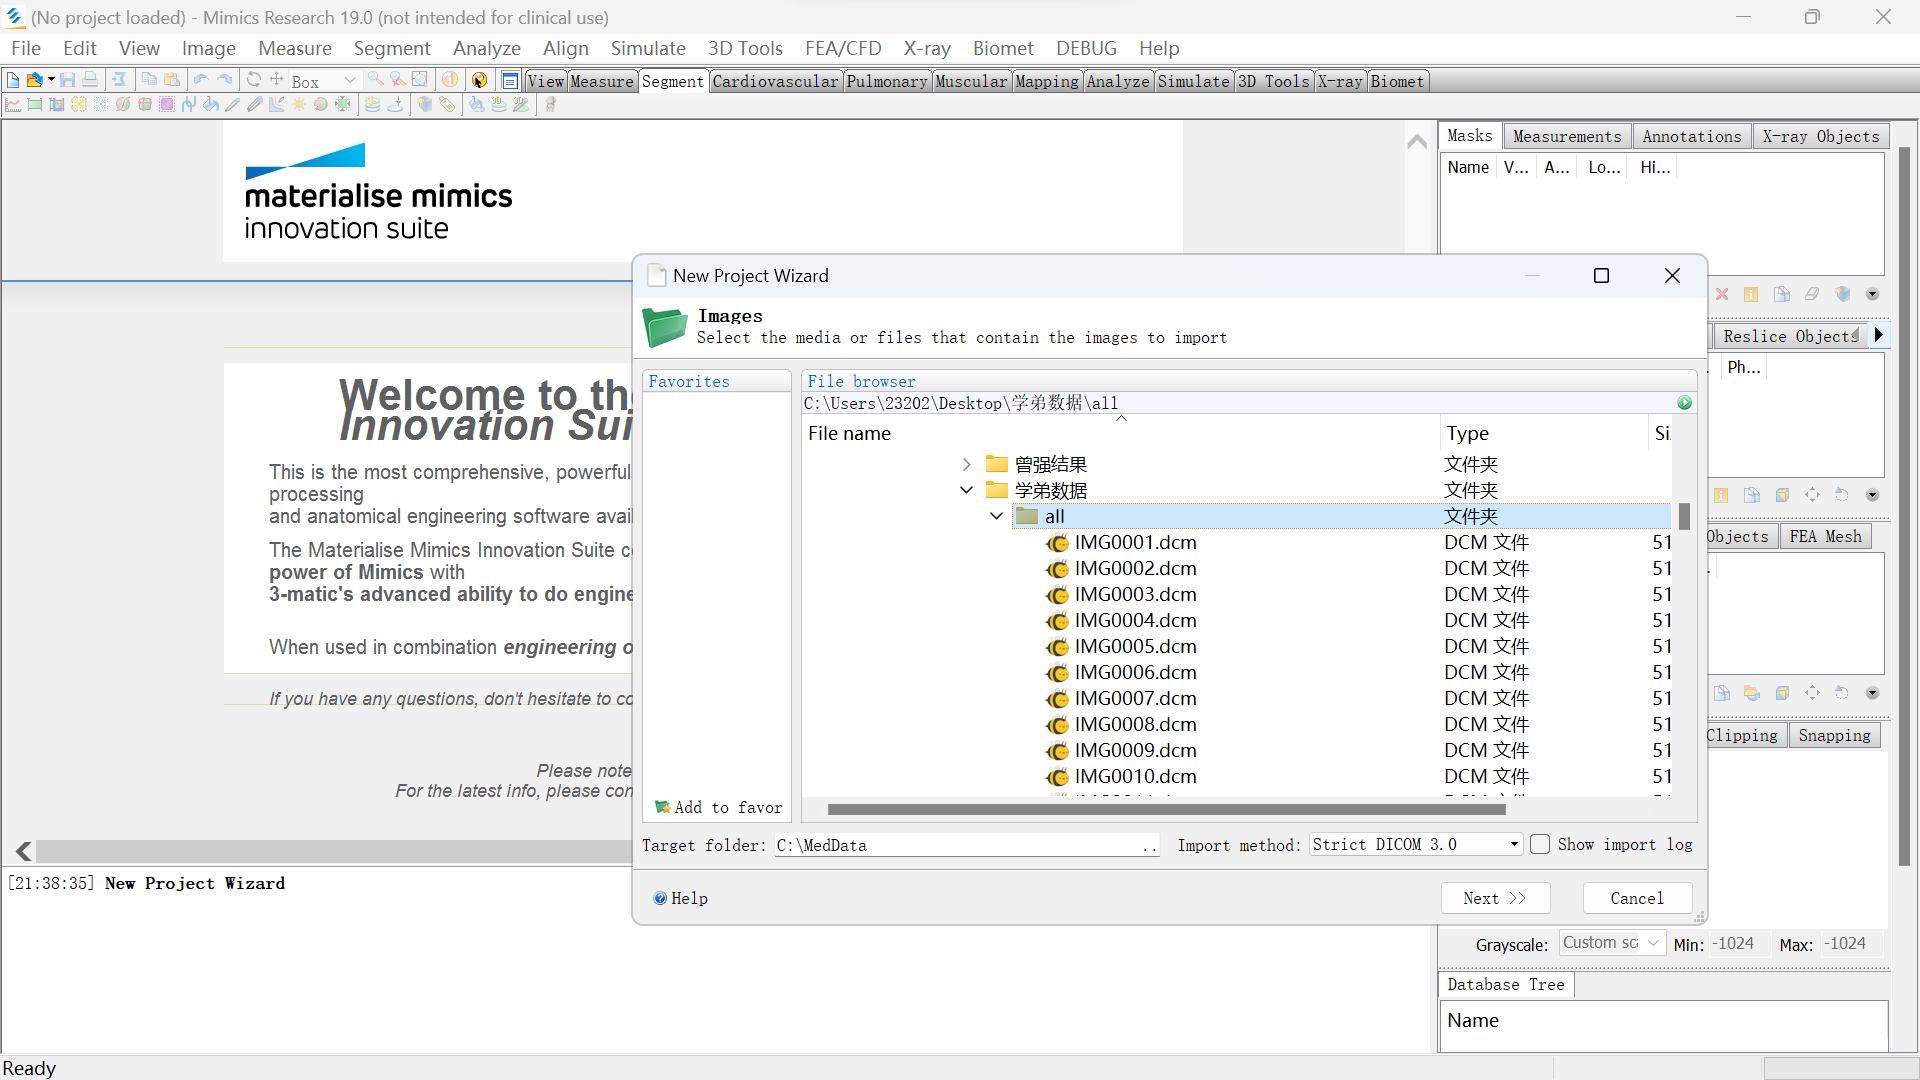Switch to the Annotations tab
This screenshot has height=1080, width=1920.
(1692, 136)
